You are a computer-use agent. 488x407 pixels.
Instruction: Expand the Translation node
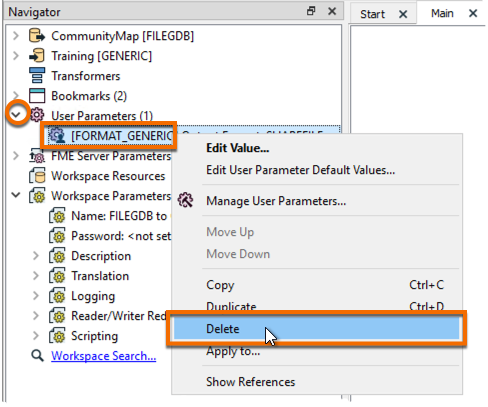click(x=36, y=276)
